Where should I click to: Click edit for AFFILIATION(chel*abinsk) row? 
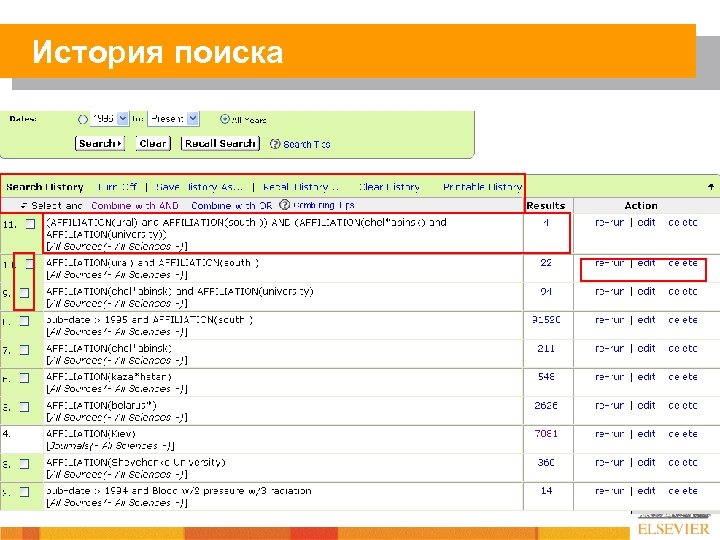click(x=646, y=349)
